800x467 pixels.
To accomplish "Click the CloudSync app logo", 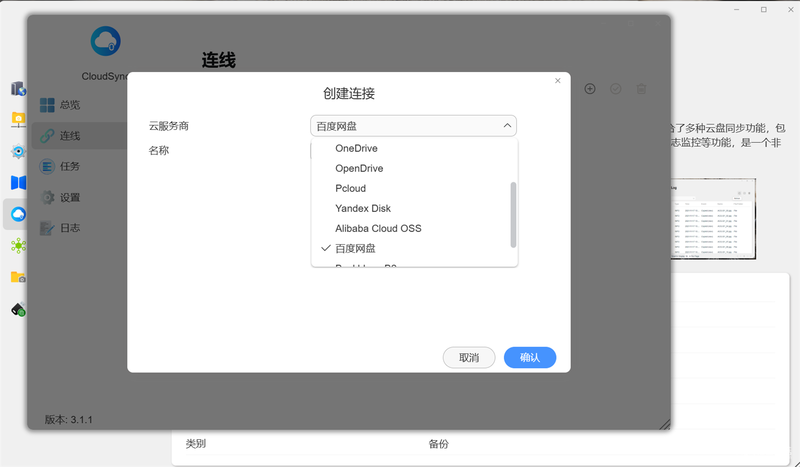I will tap(106, 41).
